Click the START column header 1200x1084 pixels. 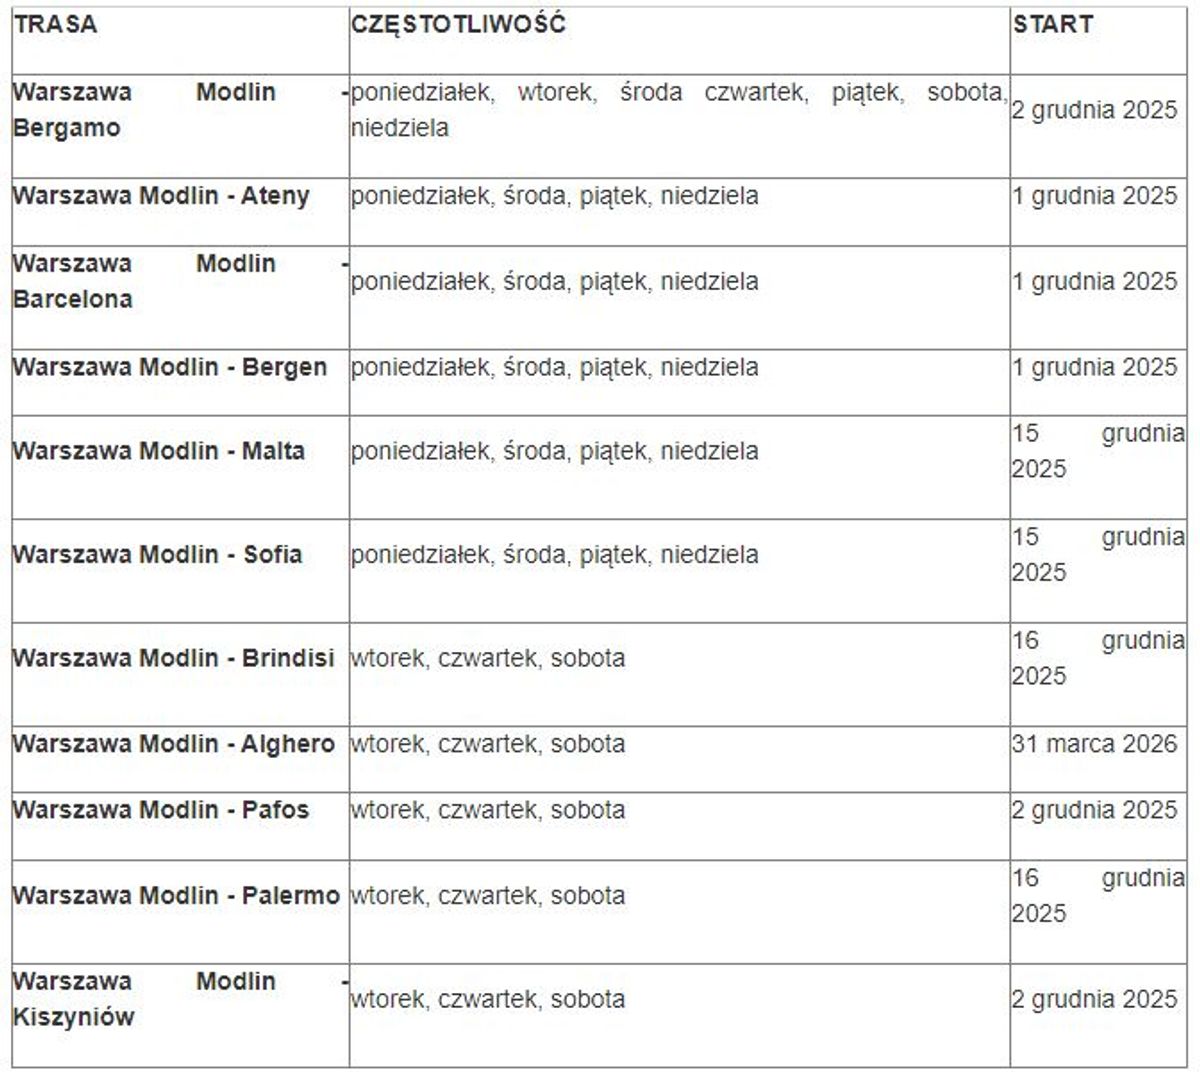click(x=1052, y=25)
